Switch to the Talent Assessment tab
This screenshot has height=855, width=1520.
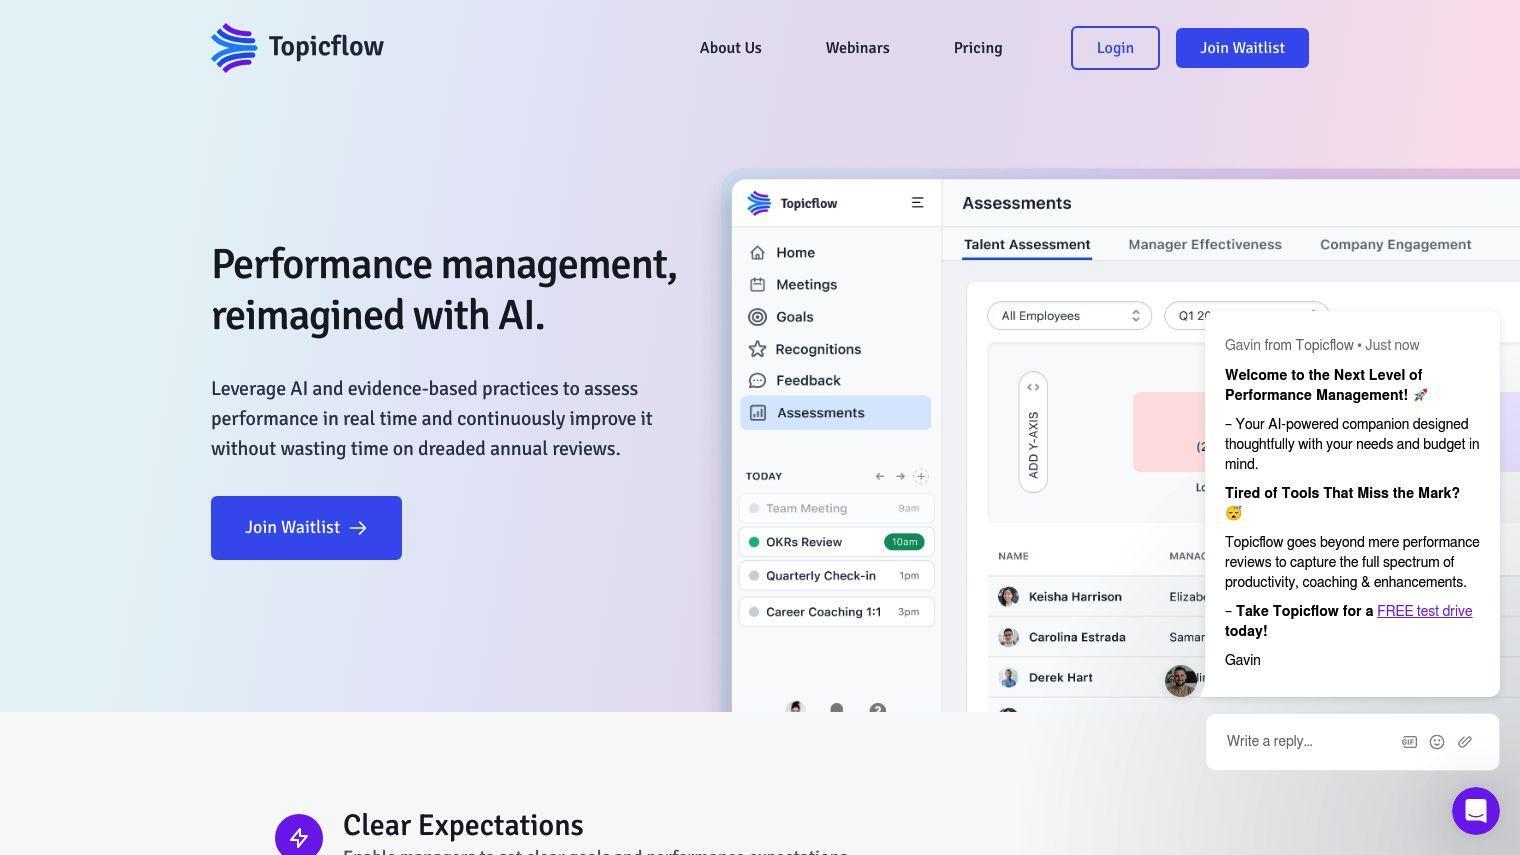tap(1027, 245)
